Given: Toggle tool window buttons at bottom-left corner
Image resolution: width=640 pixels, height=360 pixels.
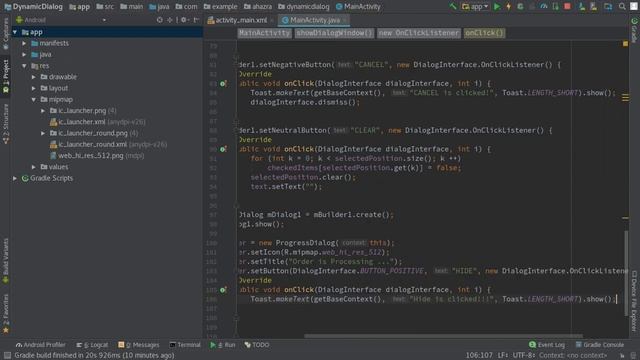Looking at the screenshot, I should [x=7, y=356].
